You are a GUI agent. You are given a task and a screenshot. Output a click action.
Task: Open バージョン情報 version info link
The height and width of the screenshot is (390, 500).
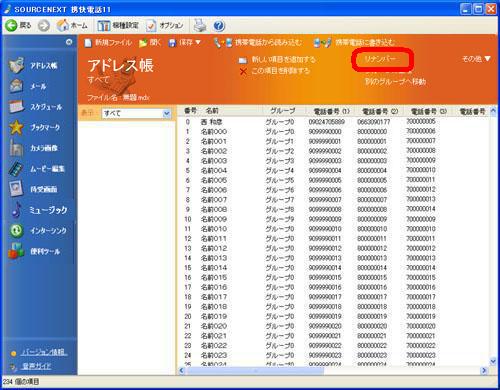(44, 352)
